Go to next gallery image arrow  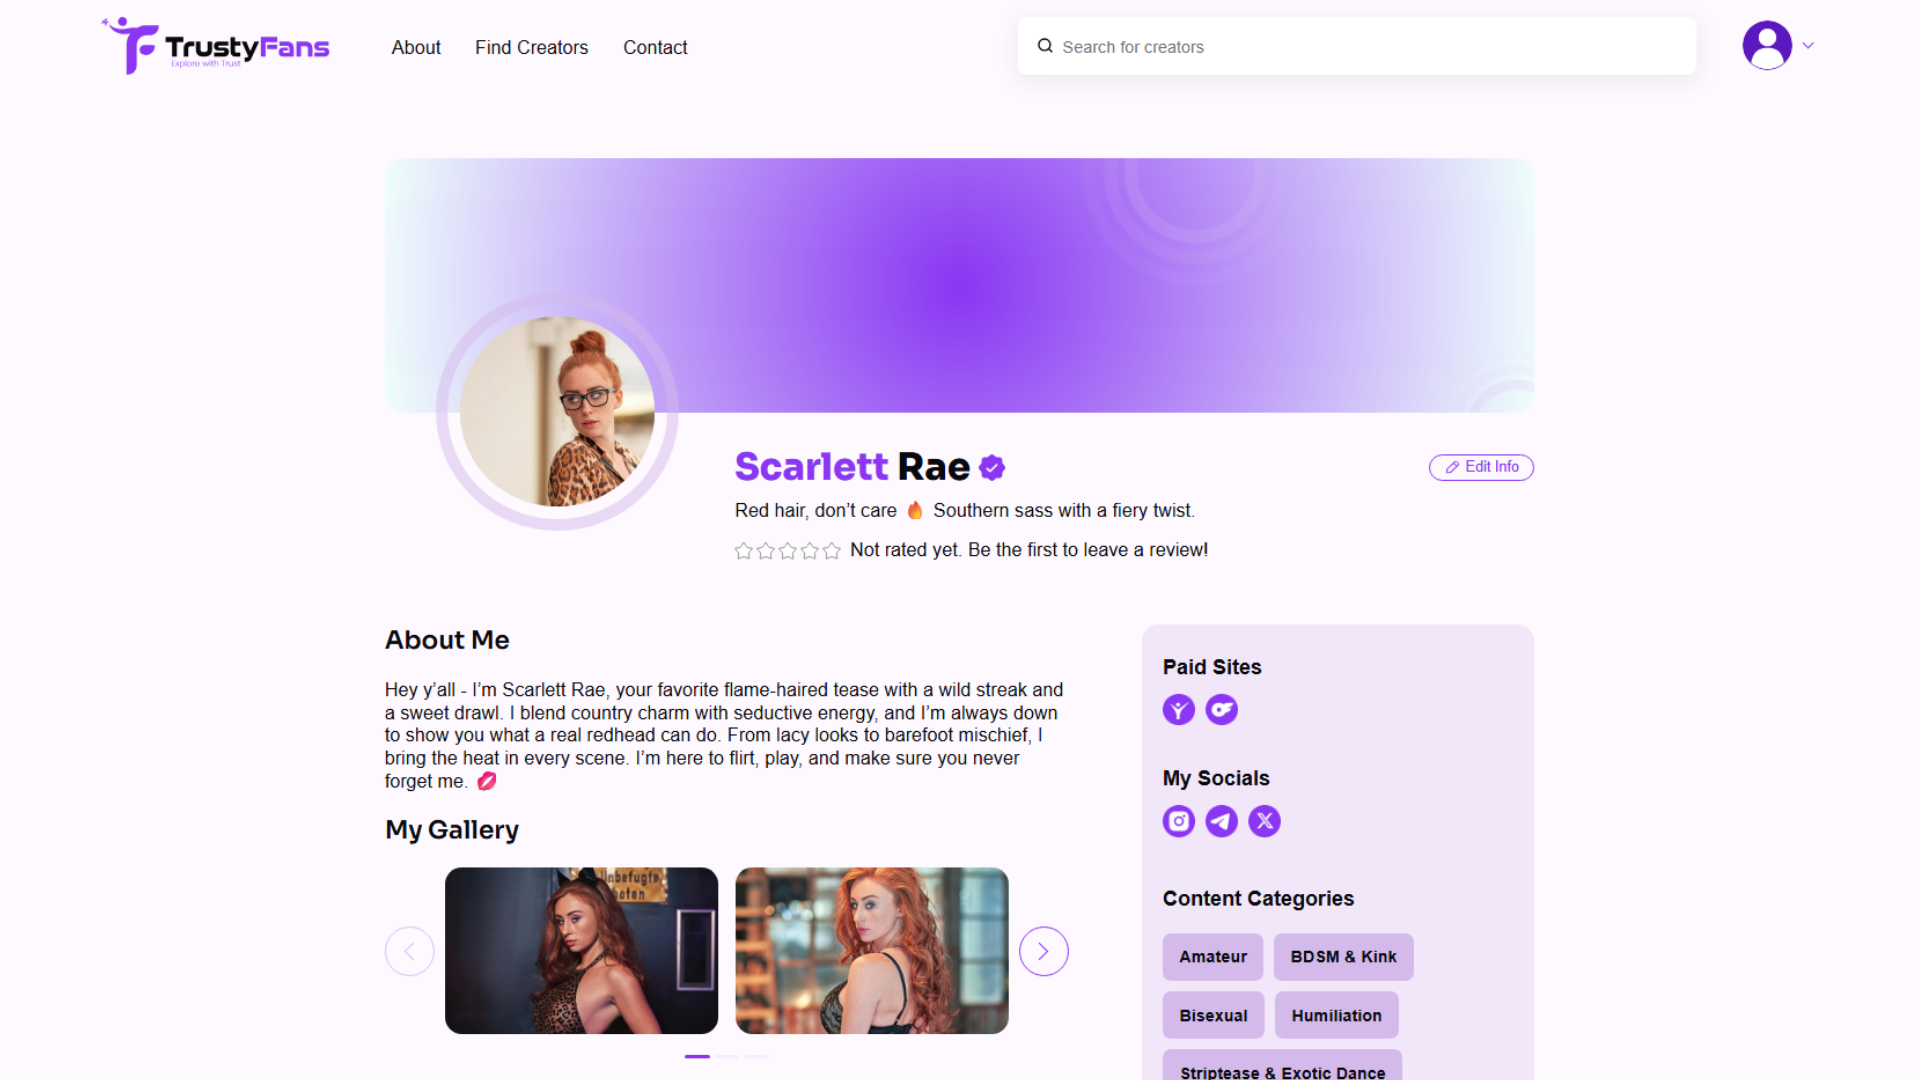[x=1043, y=951]
